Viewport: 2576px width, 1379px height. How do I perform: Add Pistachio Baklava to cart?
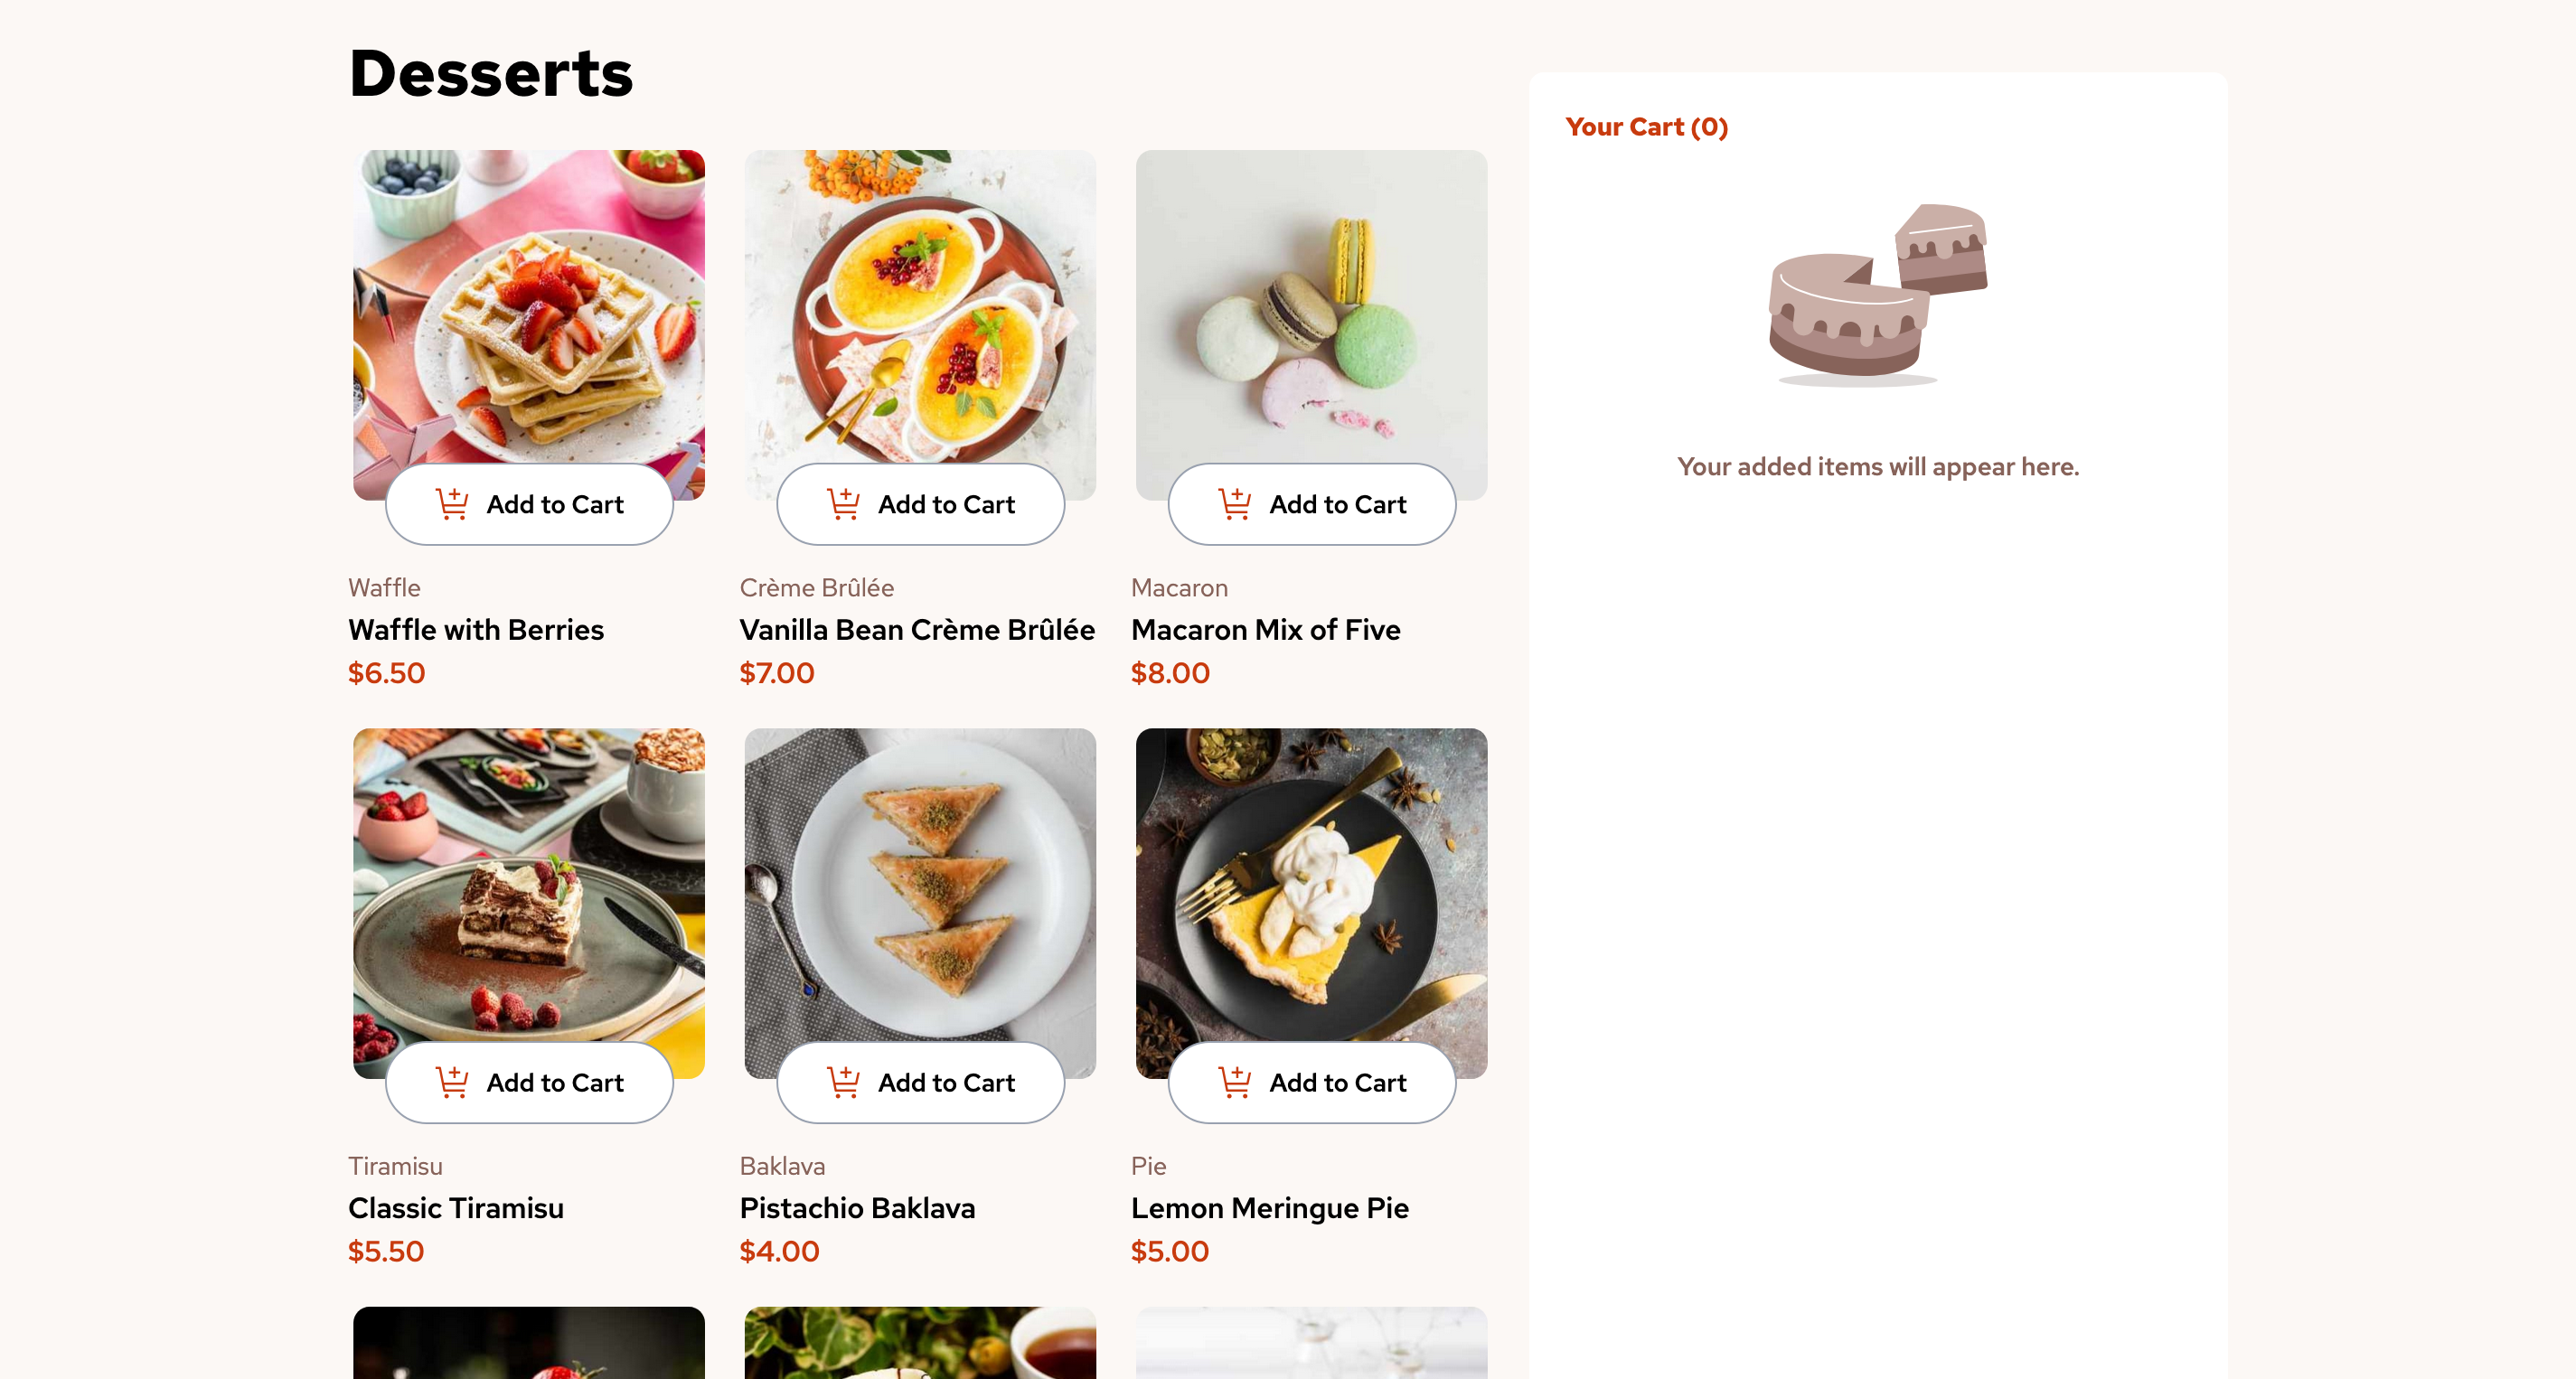coord(946,1082)
